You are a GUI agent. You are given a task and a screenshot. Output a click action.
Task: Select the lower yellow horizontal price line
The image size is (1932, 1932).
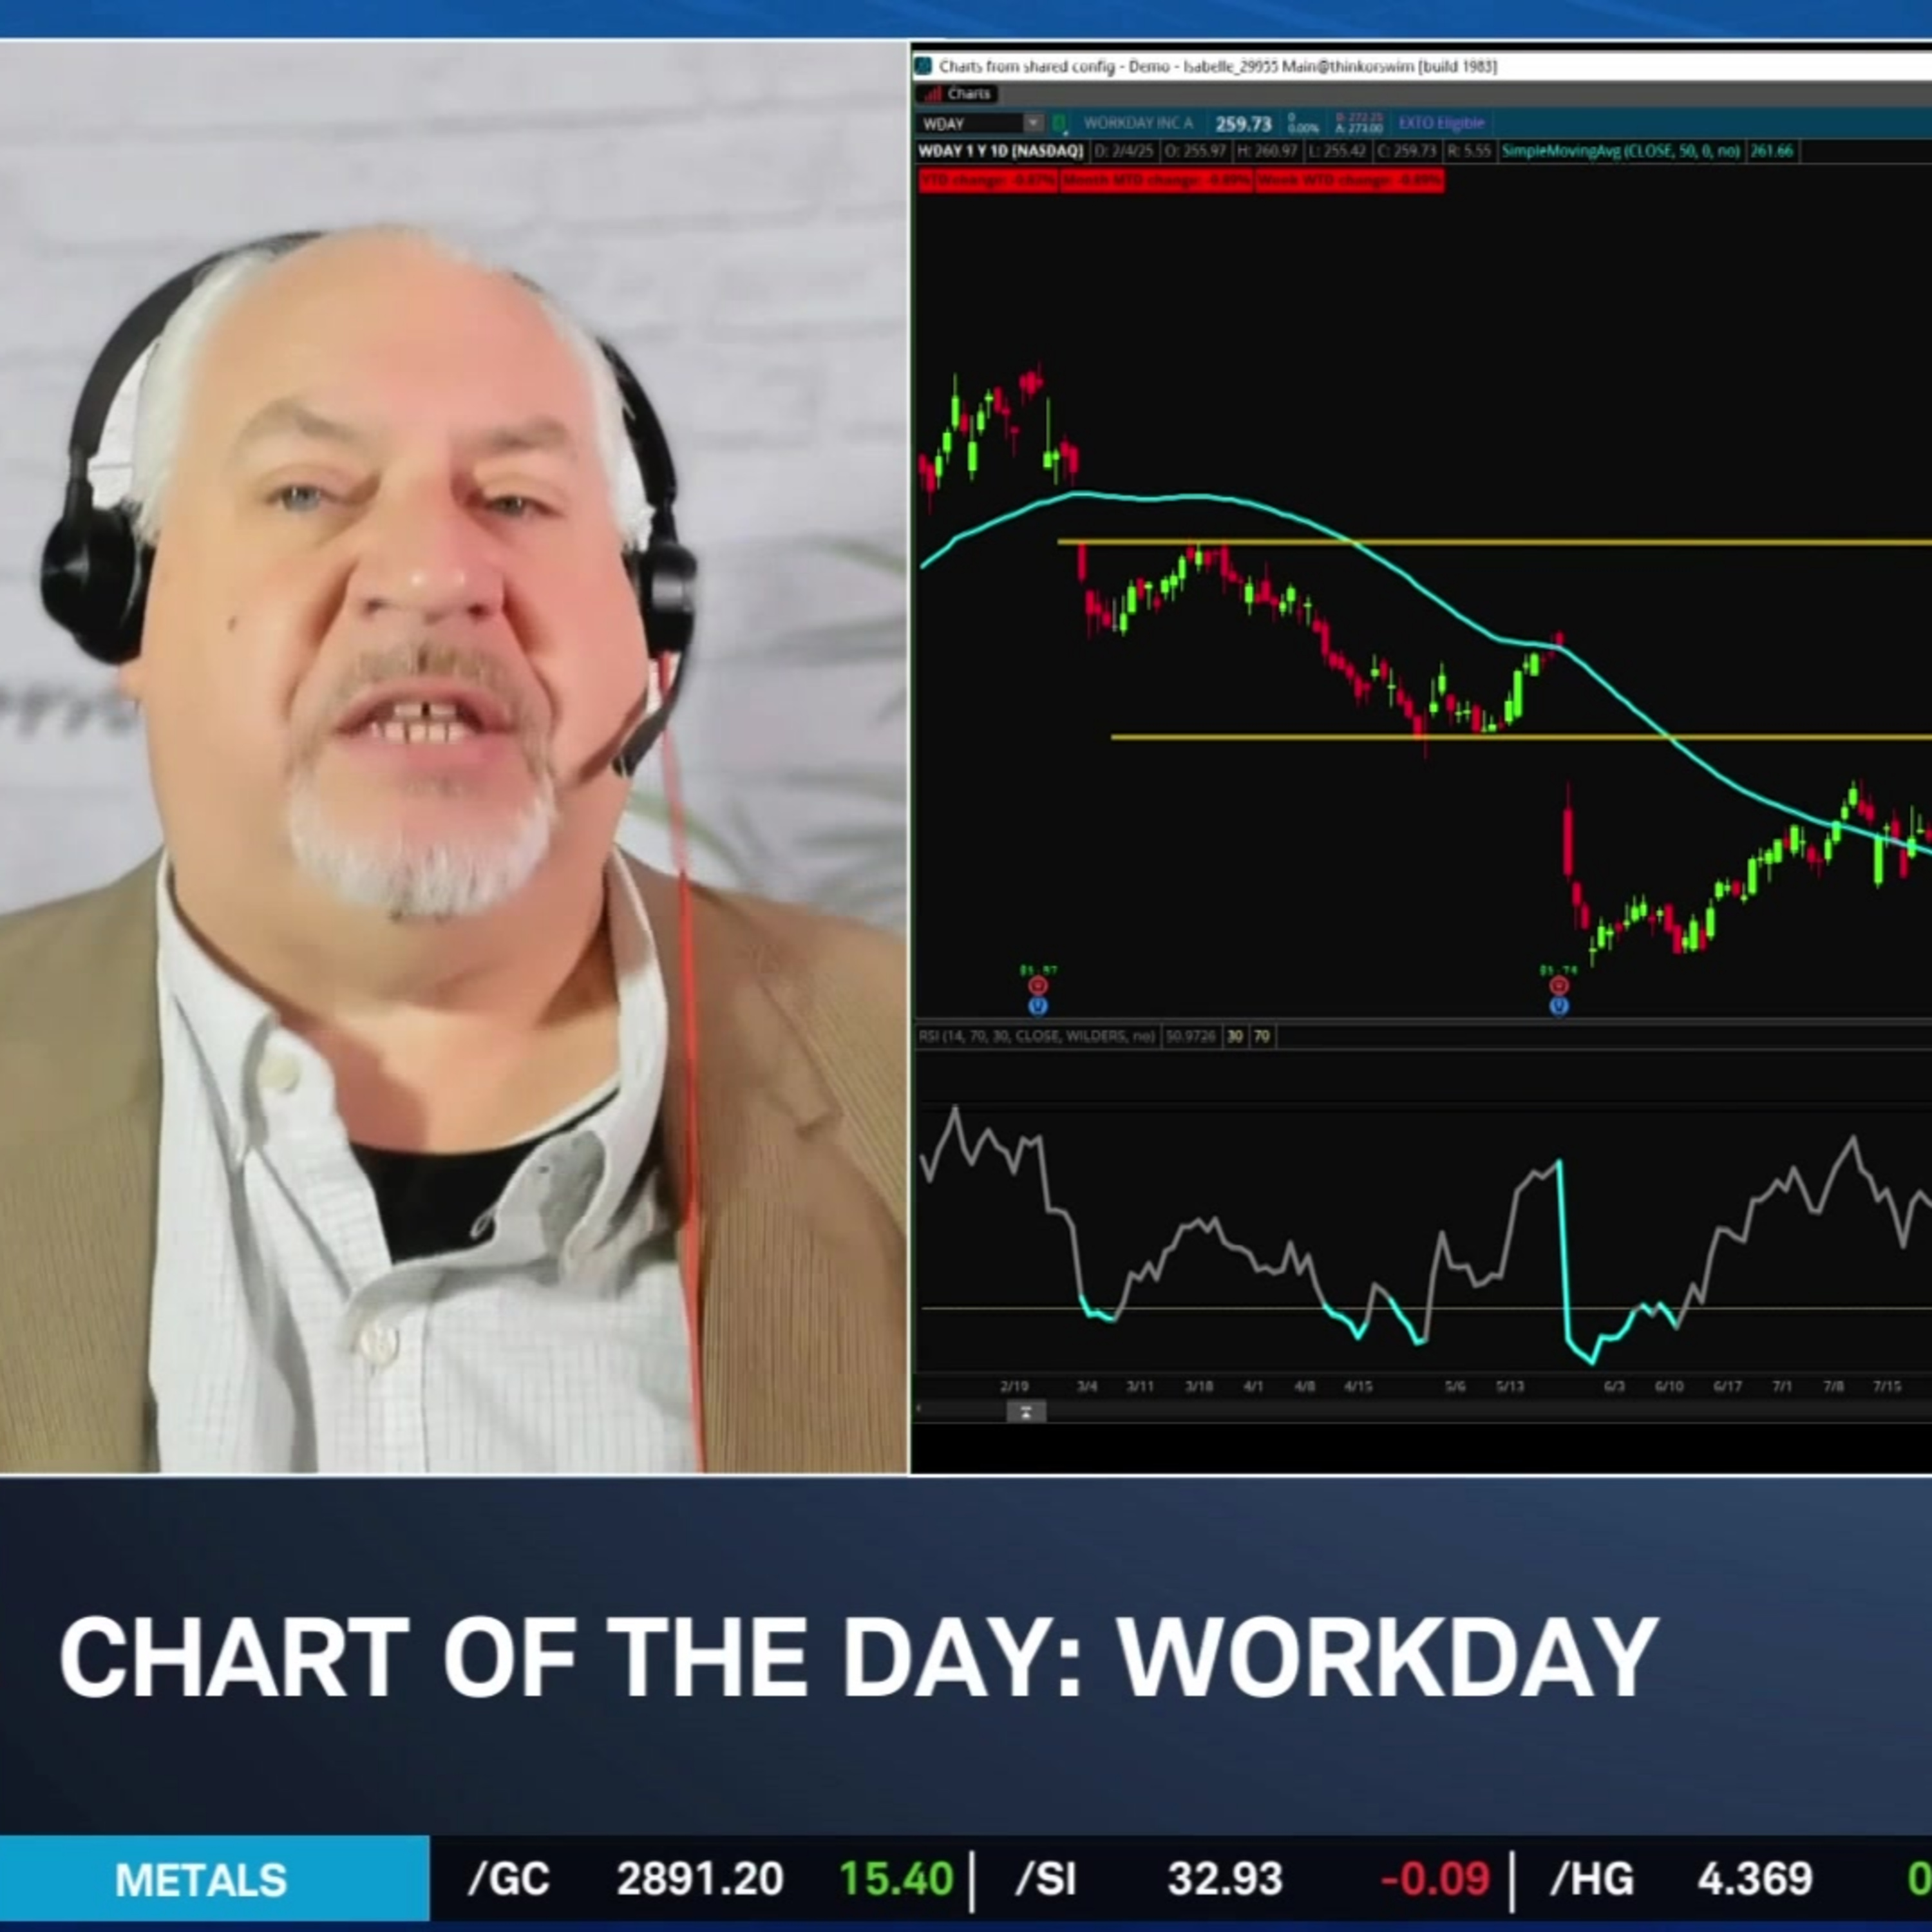[x=1520, y=737]
